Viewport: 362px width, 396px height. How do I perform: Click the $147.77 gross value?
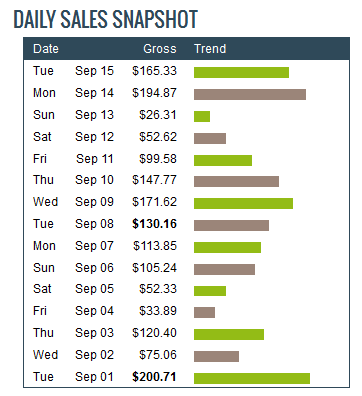[x=154, y=180]
